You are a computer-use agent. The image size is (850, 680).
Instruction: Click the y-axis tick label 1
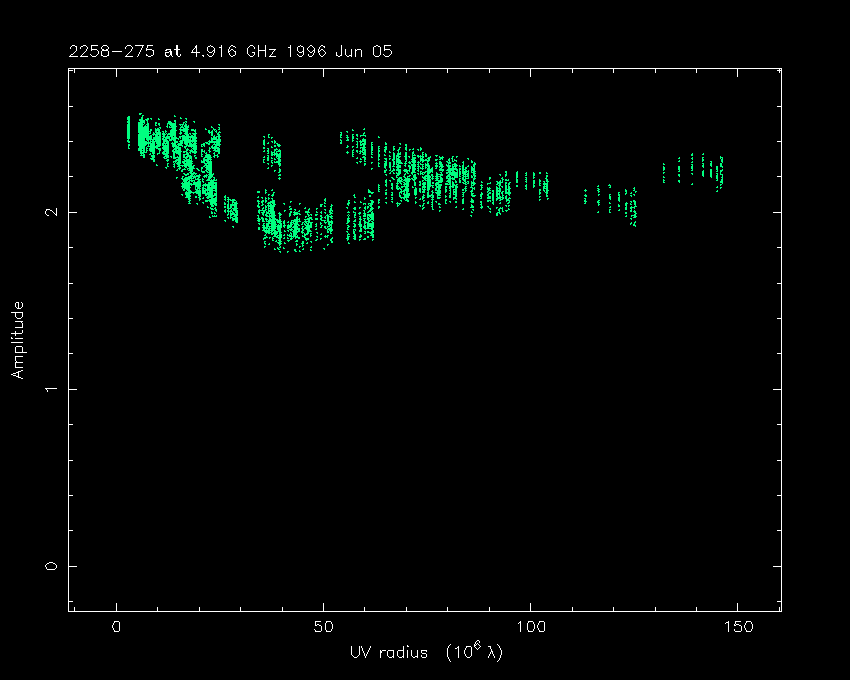[x=52, y=389]
